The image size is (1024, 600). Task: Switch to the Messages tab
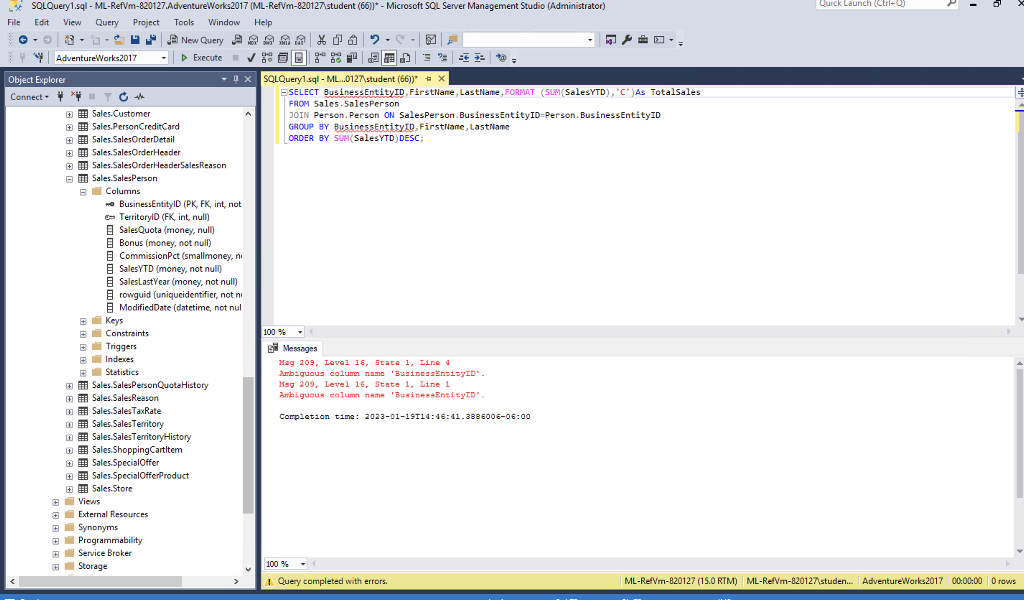[293, 348]
